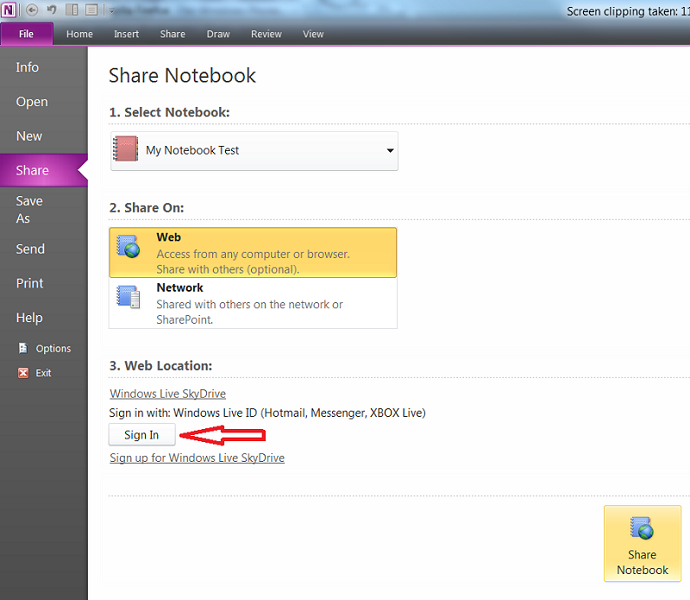Click the Sign In button
This screenshot has height=600, width=690.
142,435
